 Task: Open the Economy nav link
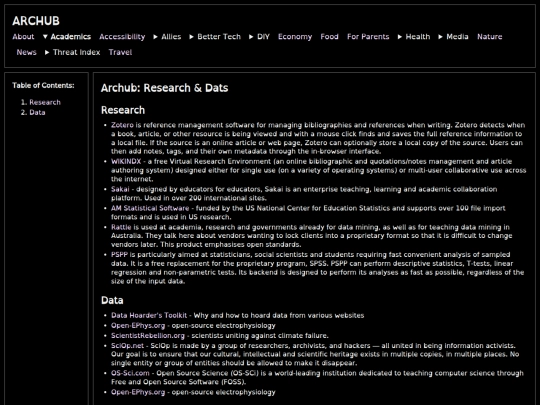295,37
